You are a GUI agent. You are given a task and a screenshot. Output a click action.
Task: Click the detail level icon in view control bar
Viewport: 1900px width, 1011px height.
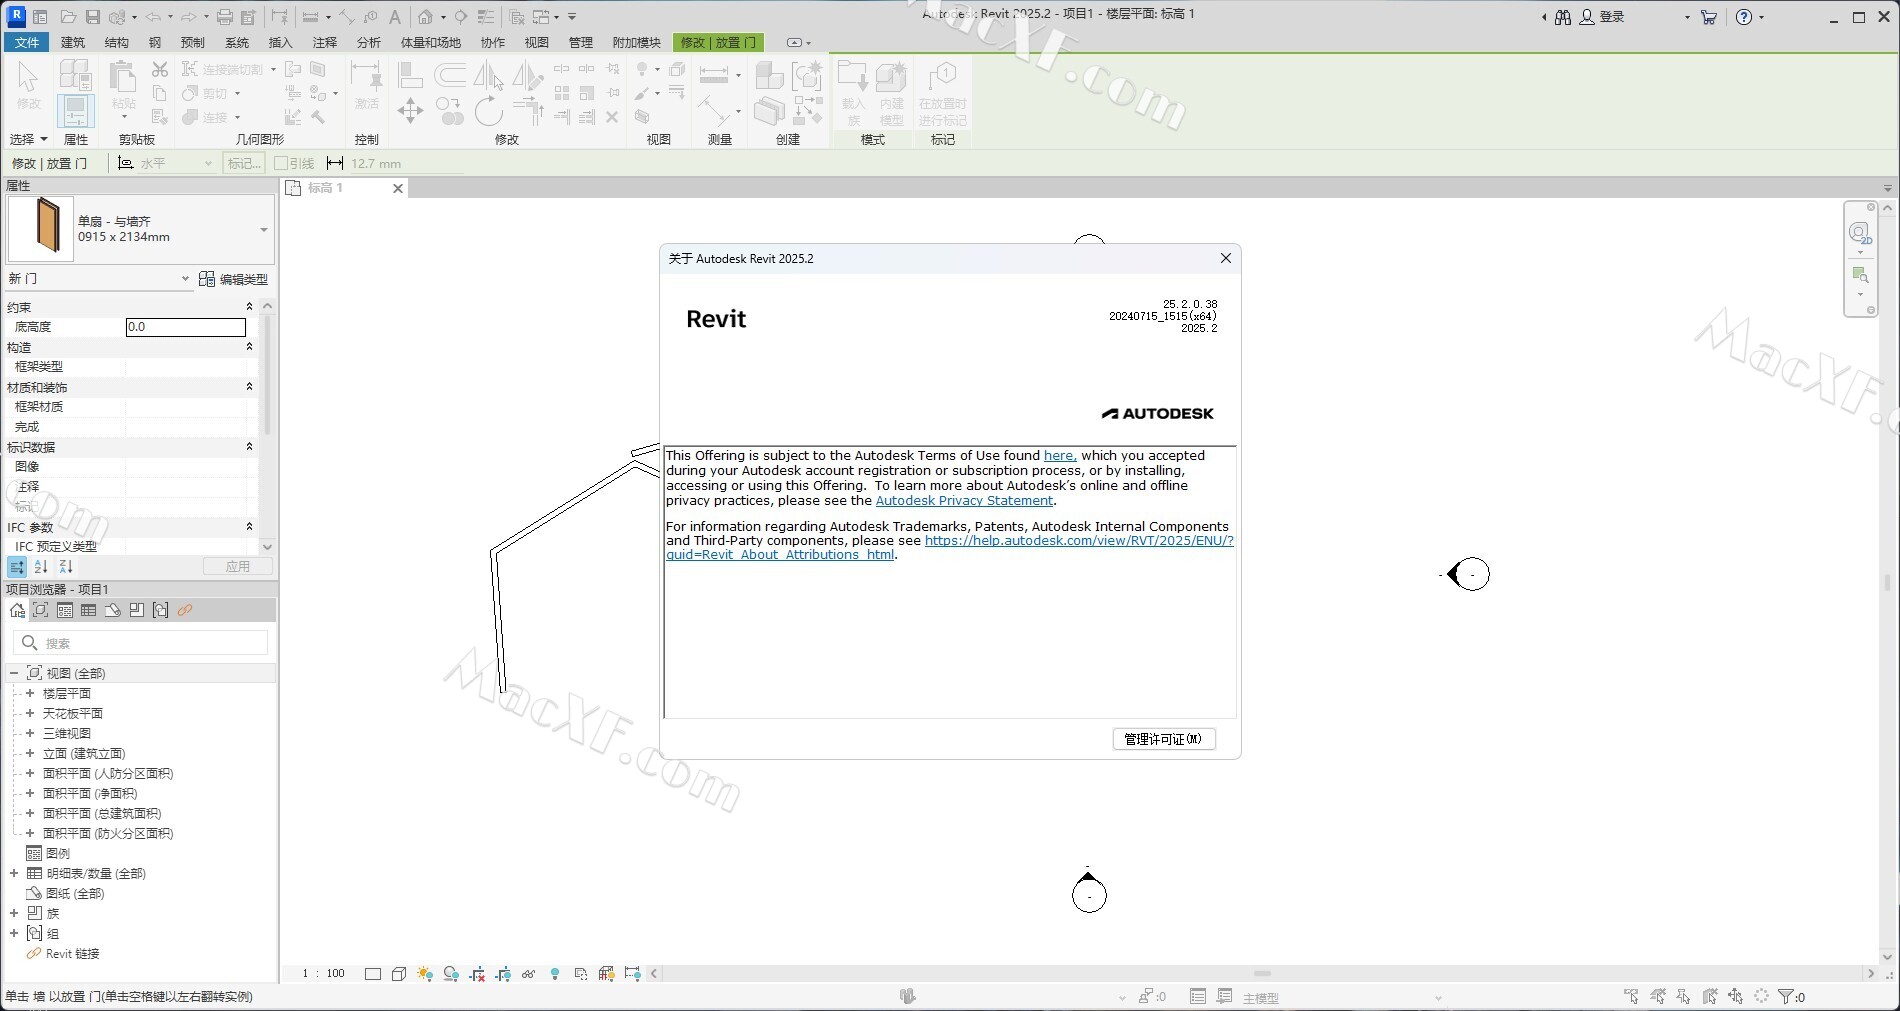coord(373,973)
